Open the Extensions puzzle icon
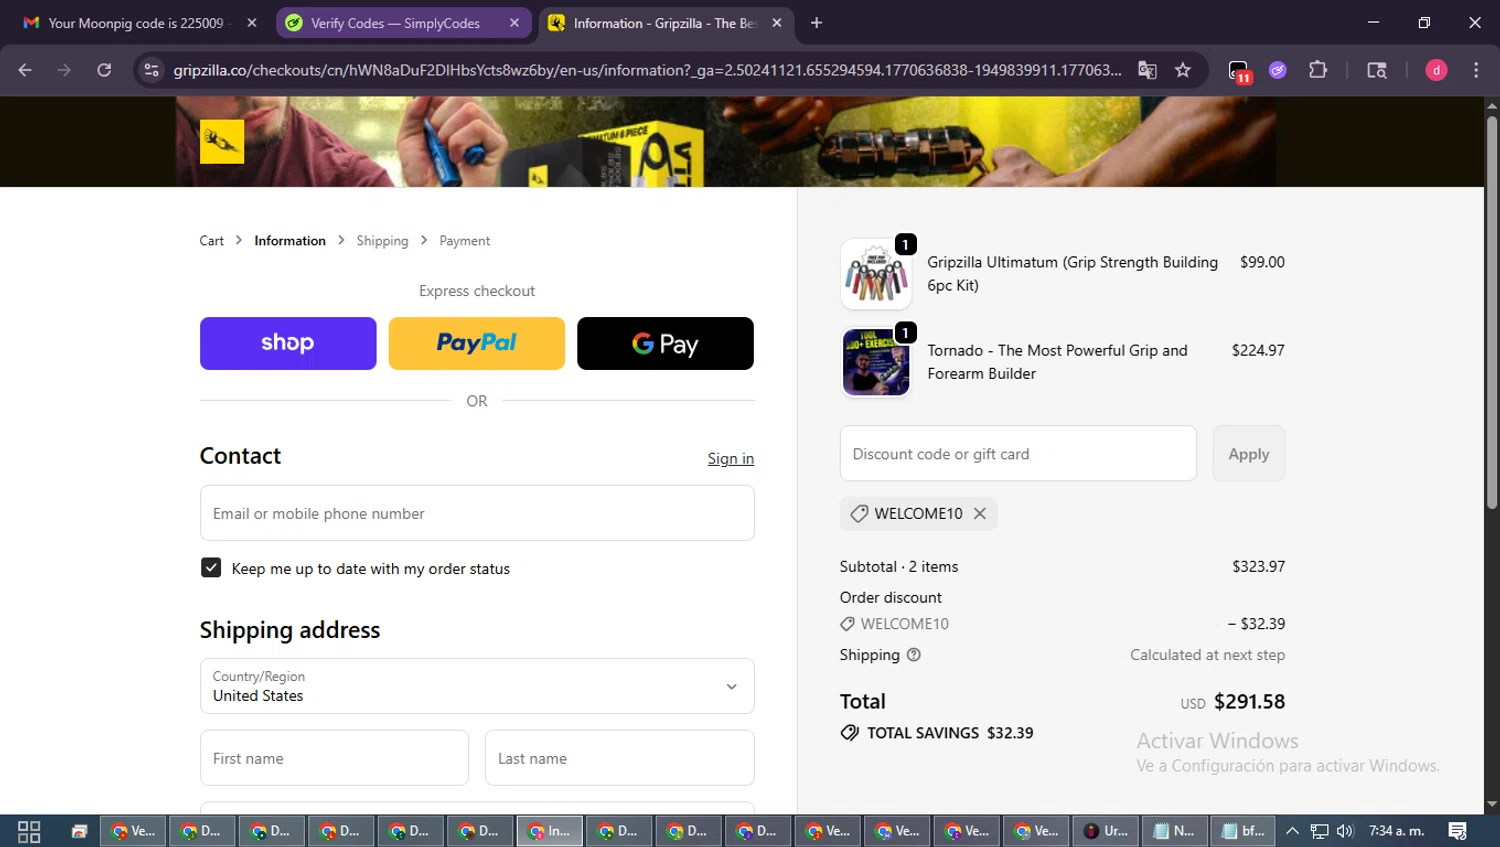The width and height of the screenshot is (1500, 847). click(x=1318, y=70)
